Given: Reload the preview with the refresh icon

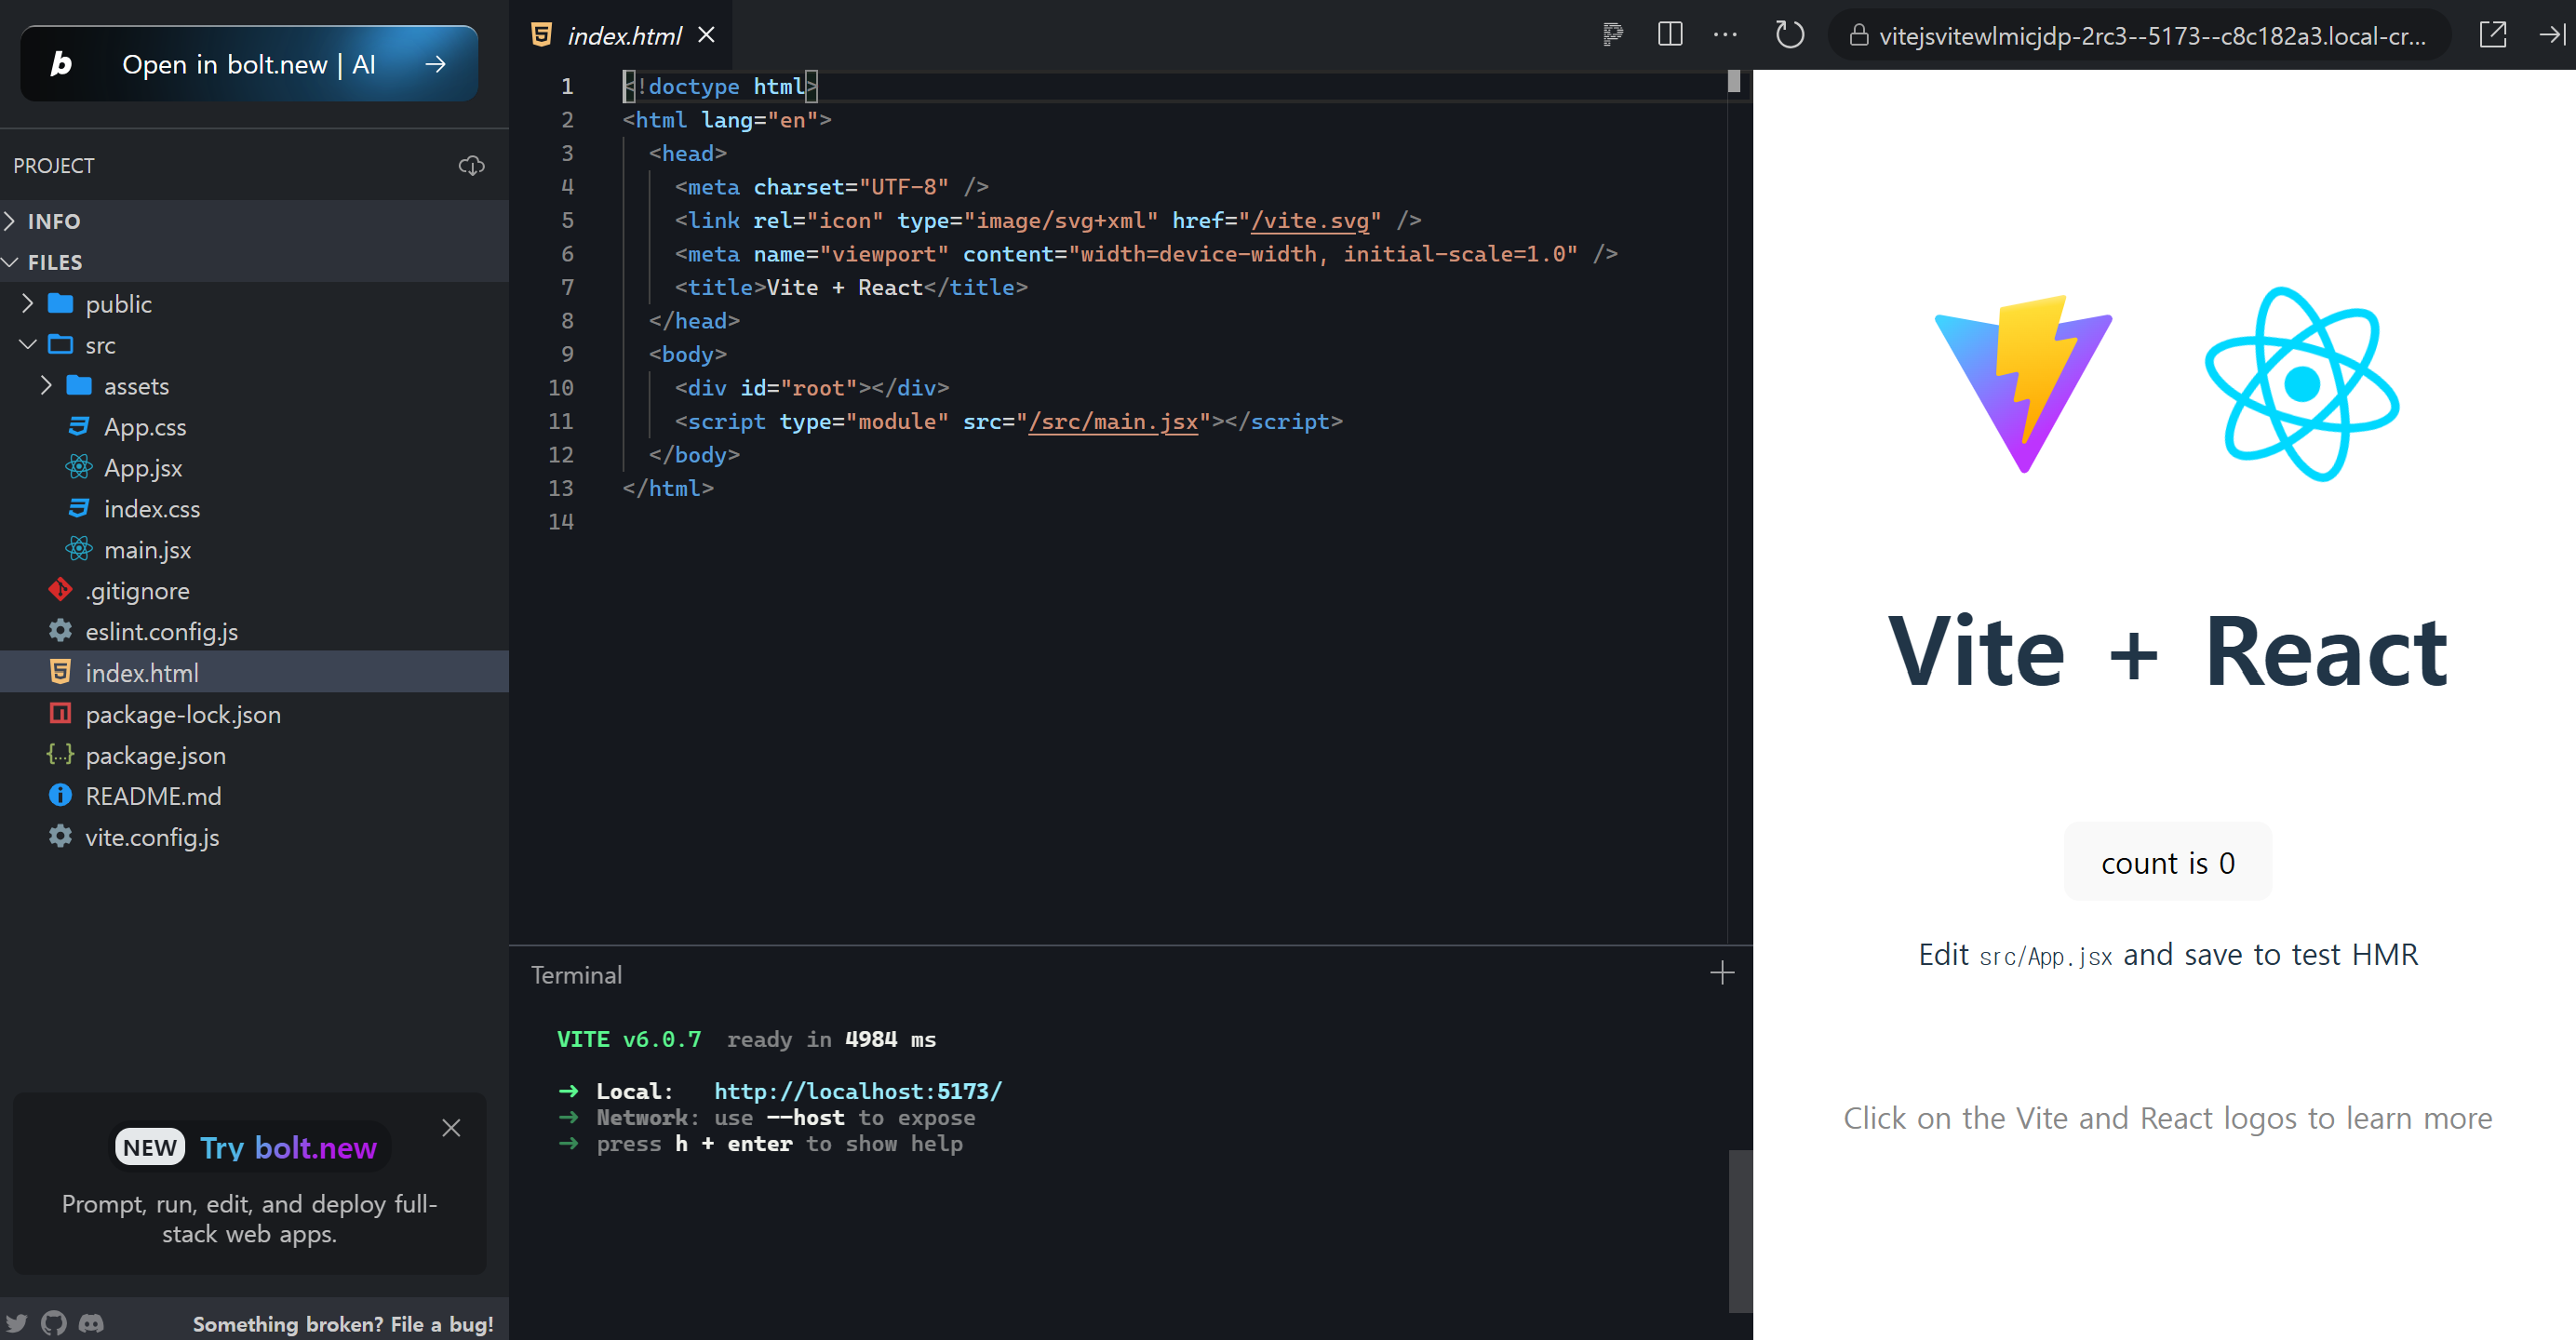Looking at the screenshot, I should 1789,35.
